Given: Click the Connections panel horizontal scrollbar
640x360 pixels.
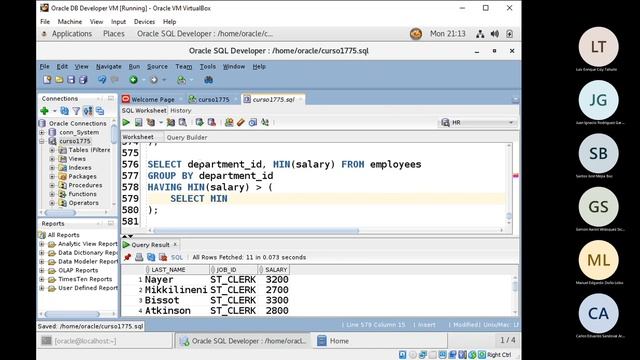Looking at the screenshot, I should click(x=60, y=213).
